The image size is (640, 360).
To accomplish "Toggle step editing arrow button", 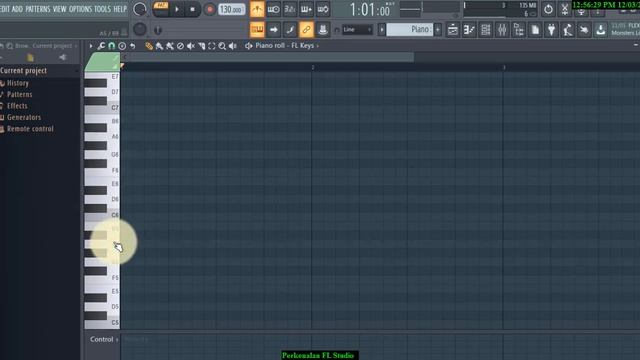I will (x=273, y=29).
